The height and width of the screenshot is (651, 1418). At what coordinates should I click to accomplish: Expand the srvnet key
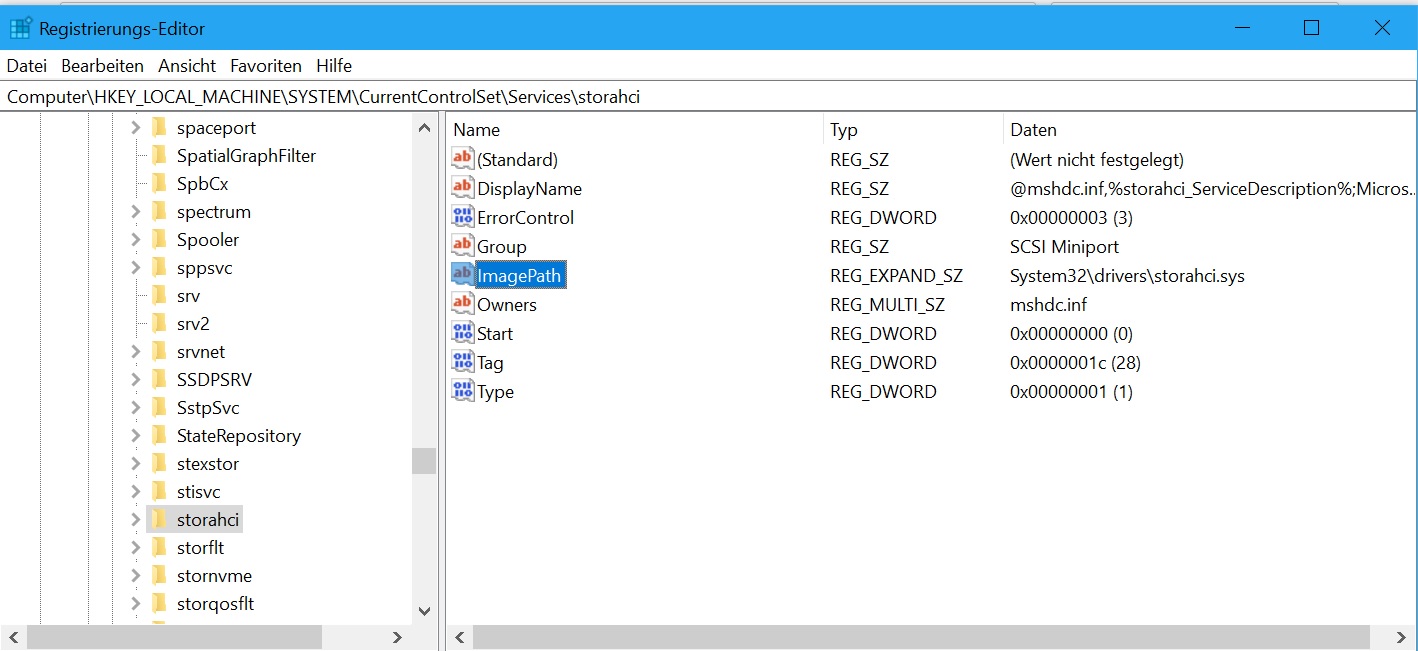136,352
